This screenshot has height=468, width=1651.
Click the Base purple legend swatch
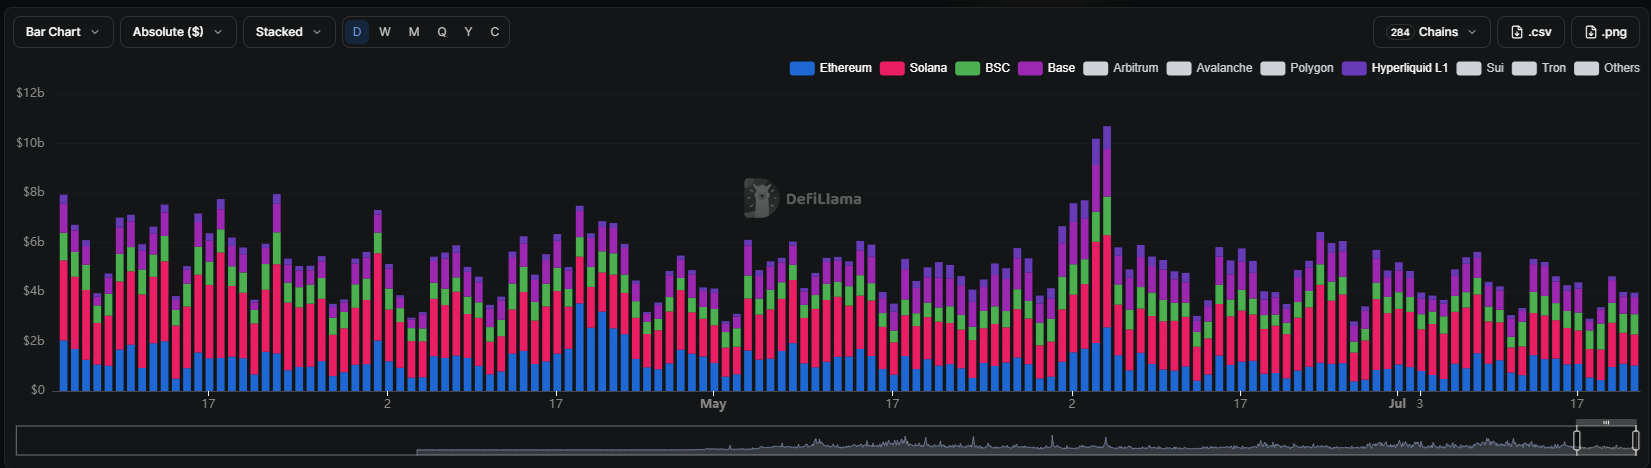pyautogui.click(x=1030, y=68)
